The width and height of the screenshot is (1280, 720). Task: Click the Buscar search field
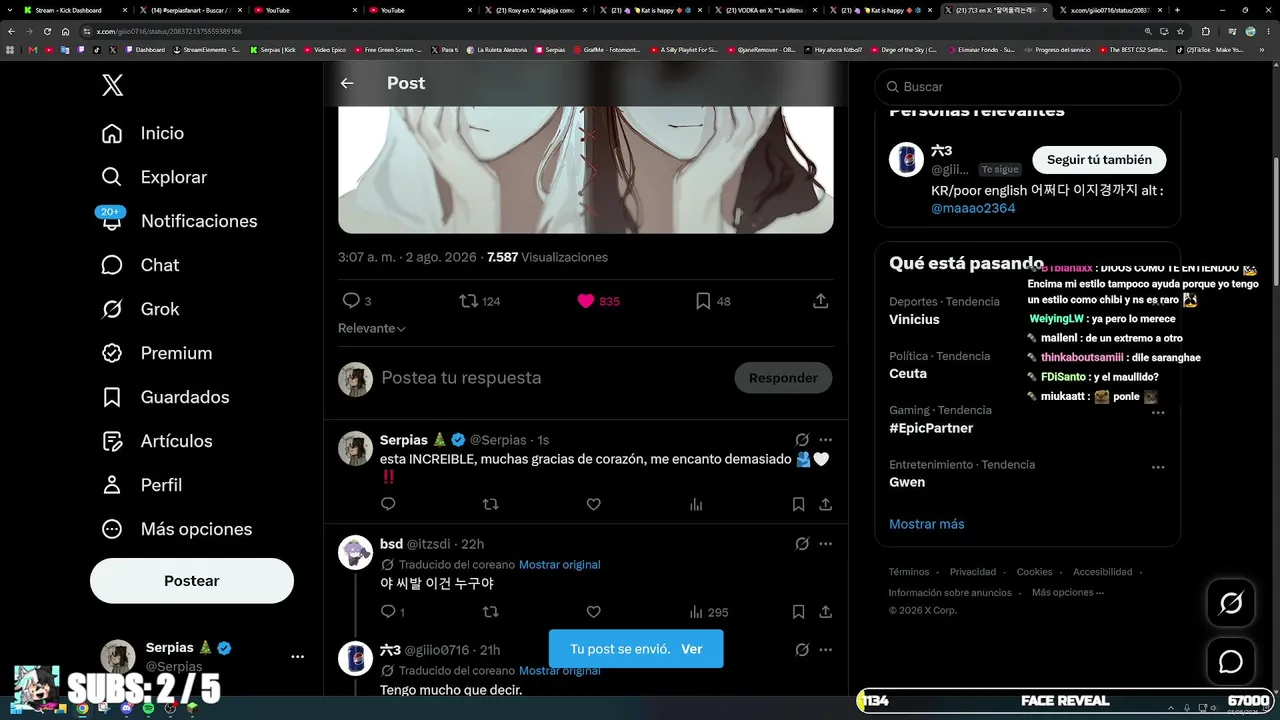(1028, 87)
